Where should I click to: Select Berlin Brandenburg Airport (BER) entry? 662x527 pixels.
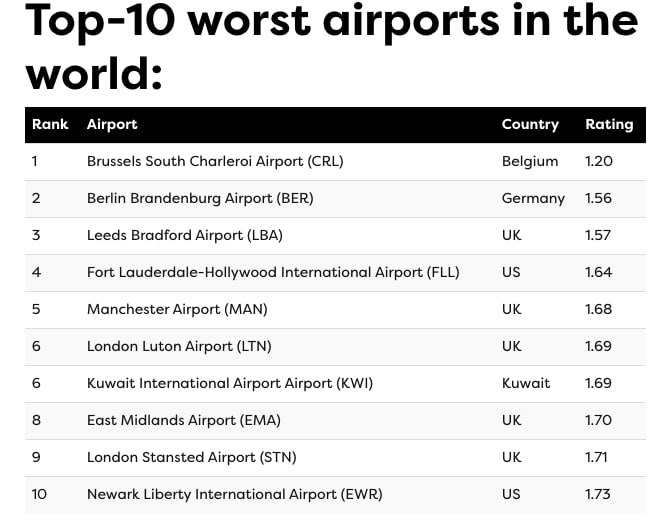(200, 198)
